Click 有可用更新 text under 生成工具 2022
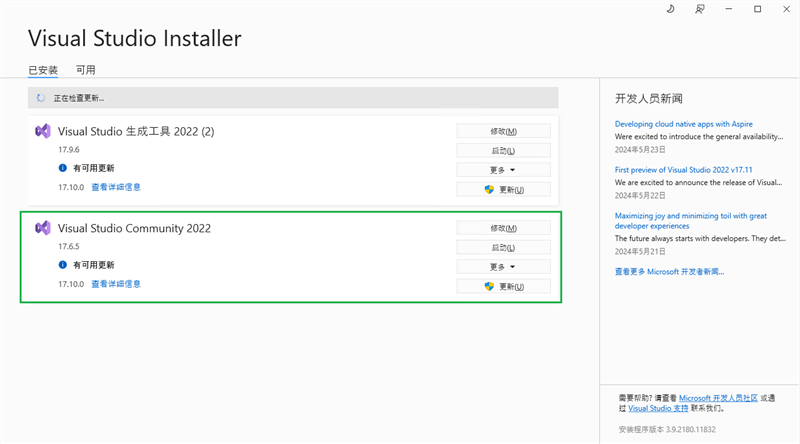 (x=94, y=168)
